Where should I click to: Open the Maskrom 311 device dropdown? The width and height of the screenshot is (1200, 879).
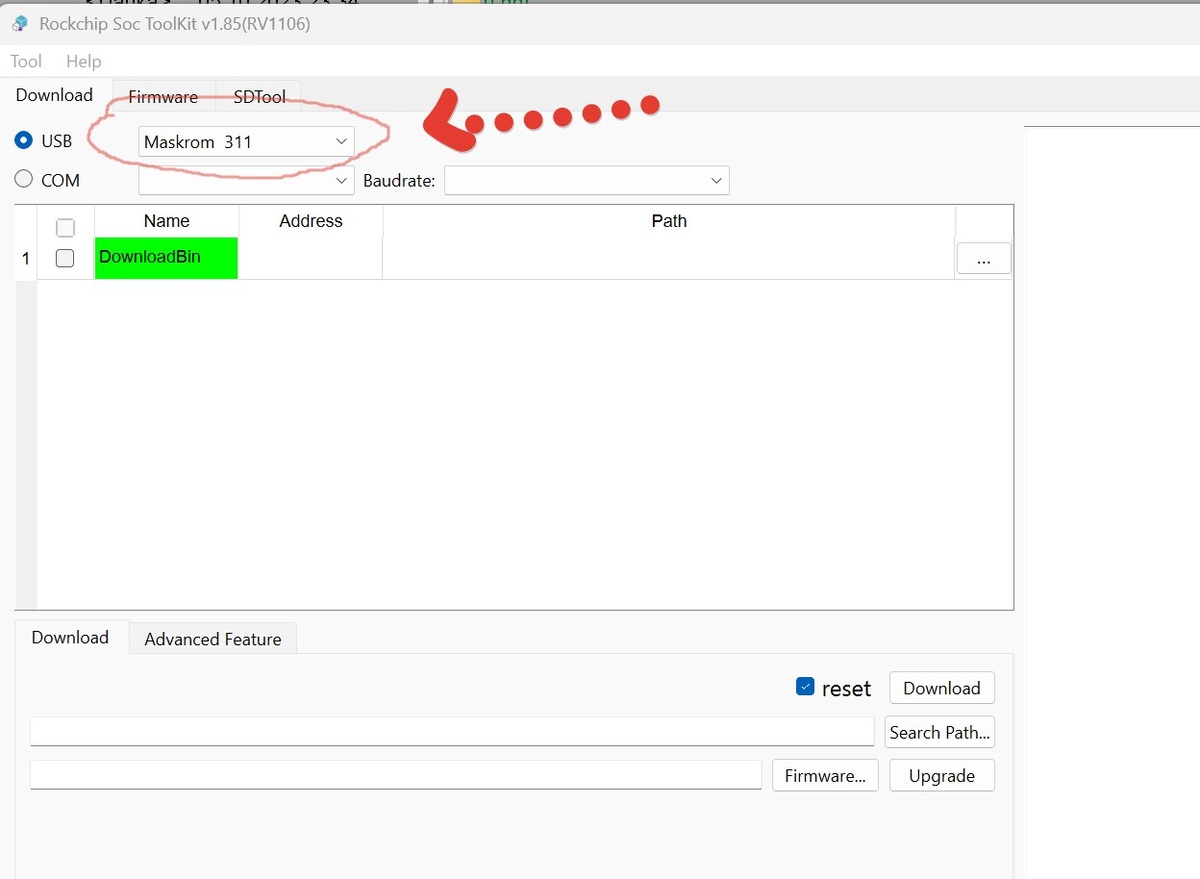click(x=246, y=141)
